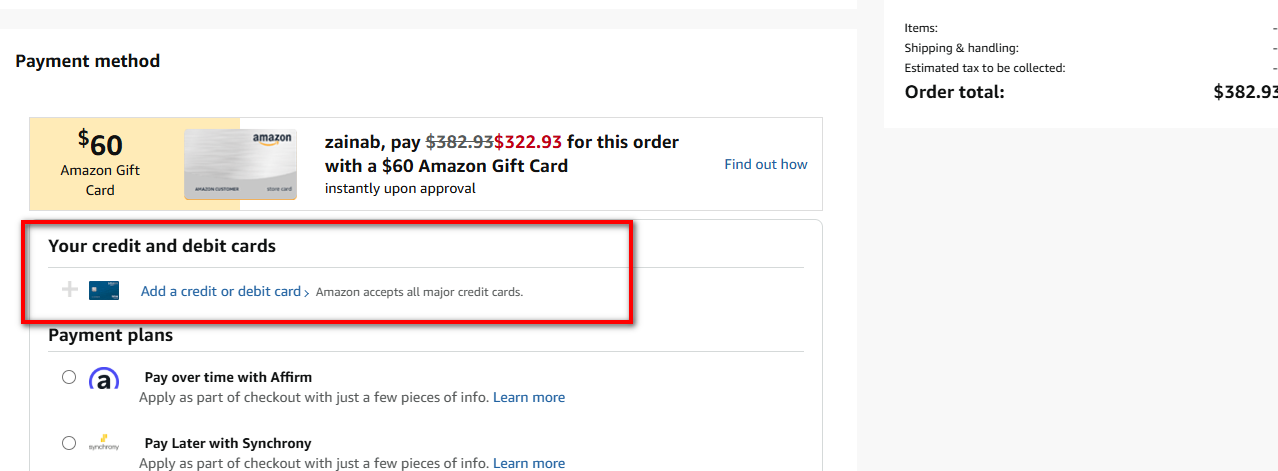This screenshot has height=471, width=1278.
Task: Select the Affirm radio button
Action: click(69, 377)
